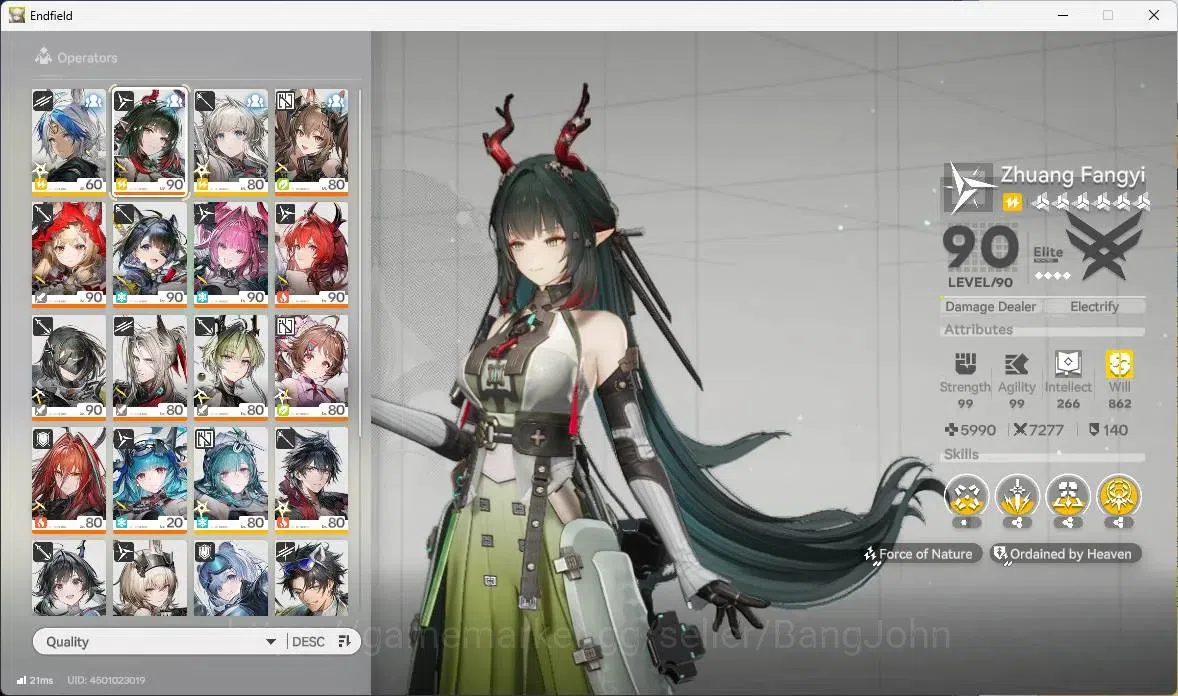
Task: Select the teal-haired operator at level 80
Action: [x=231, y=480]
